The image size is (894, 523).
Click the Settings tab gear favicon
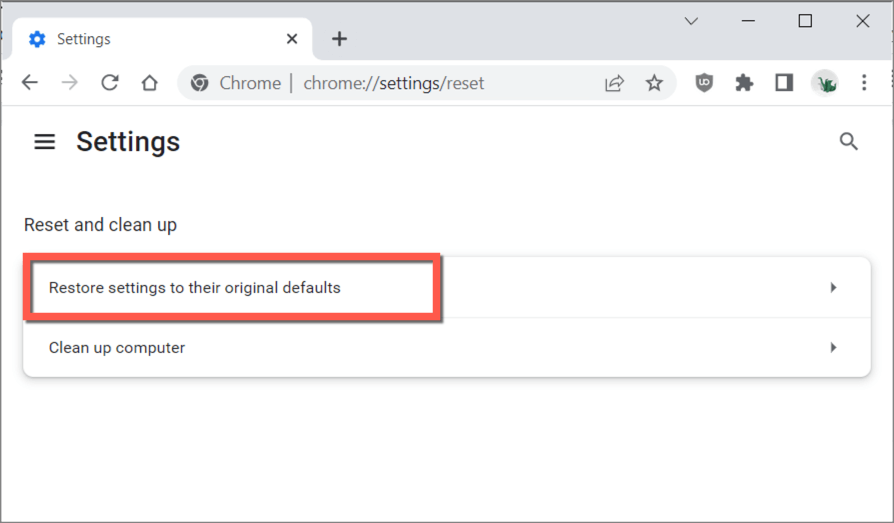37,39
